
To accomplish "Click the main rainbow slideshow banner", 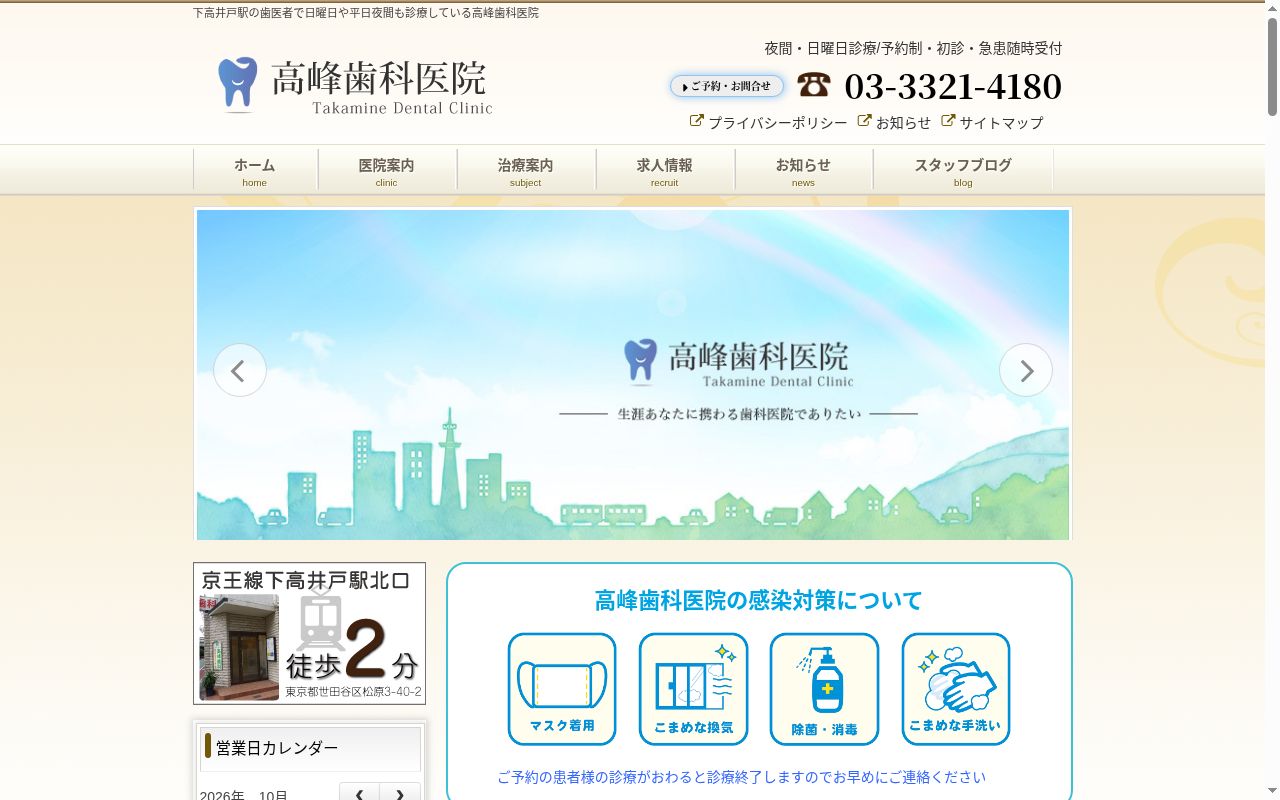I will tap(633, 374).
